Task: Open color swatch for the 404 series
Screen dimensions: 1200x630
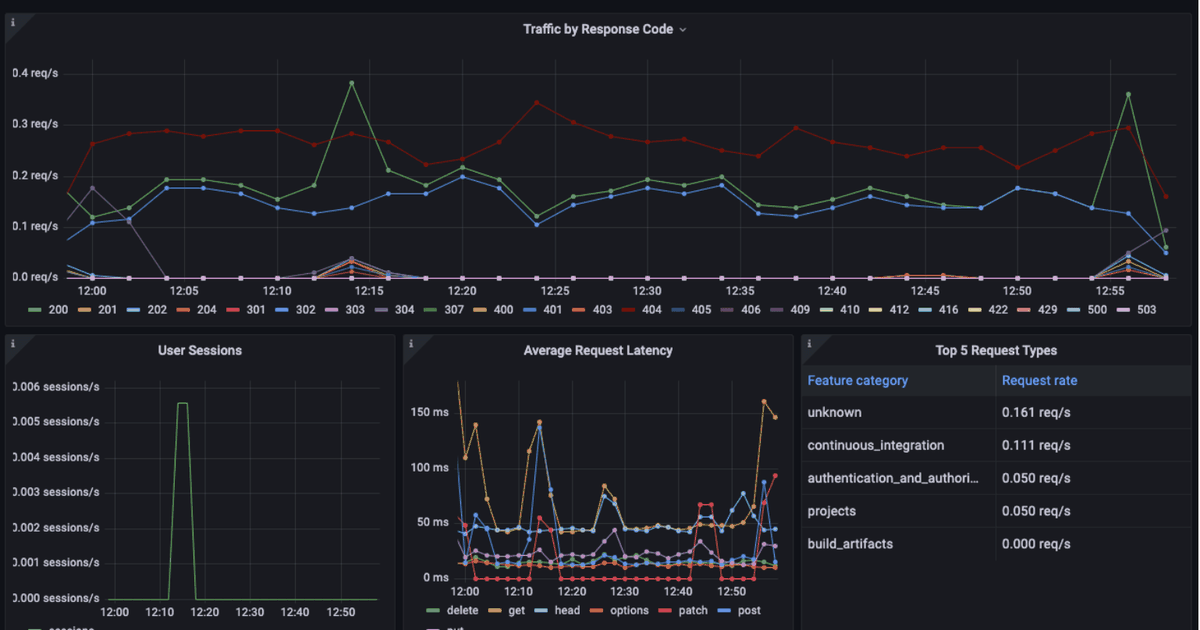Action: point(630,311)
